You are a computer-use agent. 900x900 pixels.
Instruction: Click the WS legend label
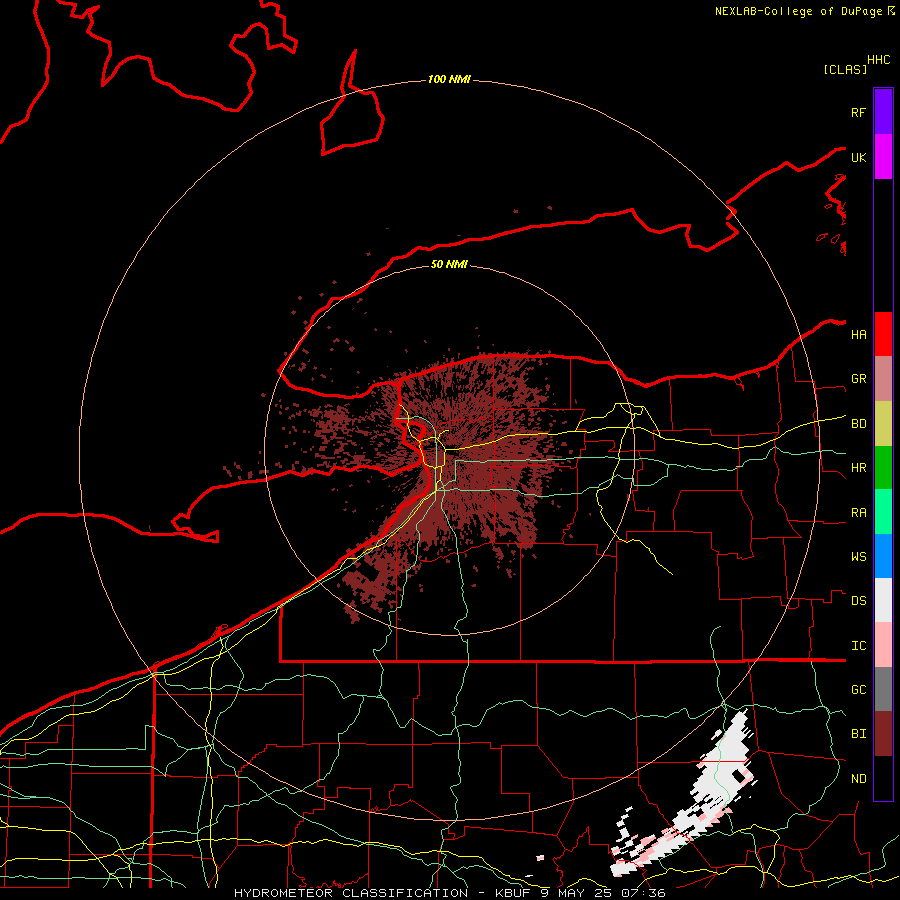[x=859, y=556]
